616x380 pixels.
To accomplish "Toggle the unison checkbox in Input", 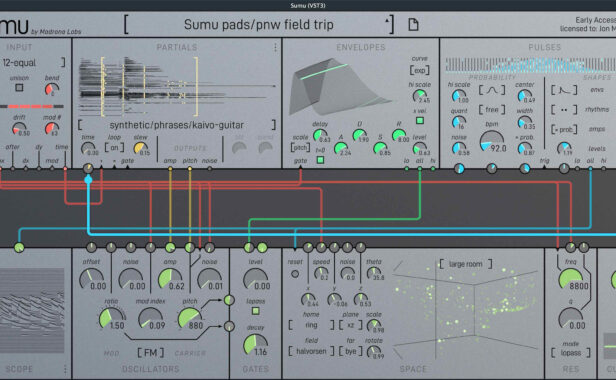I will [x=19, y=88].
